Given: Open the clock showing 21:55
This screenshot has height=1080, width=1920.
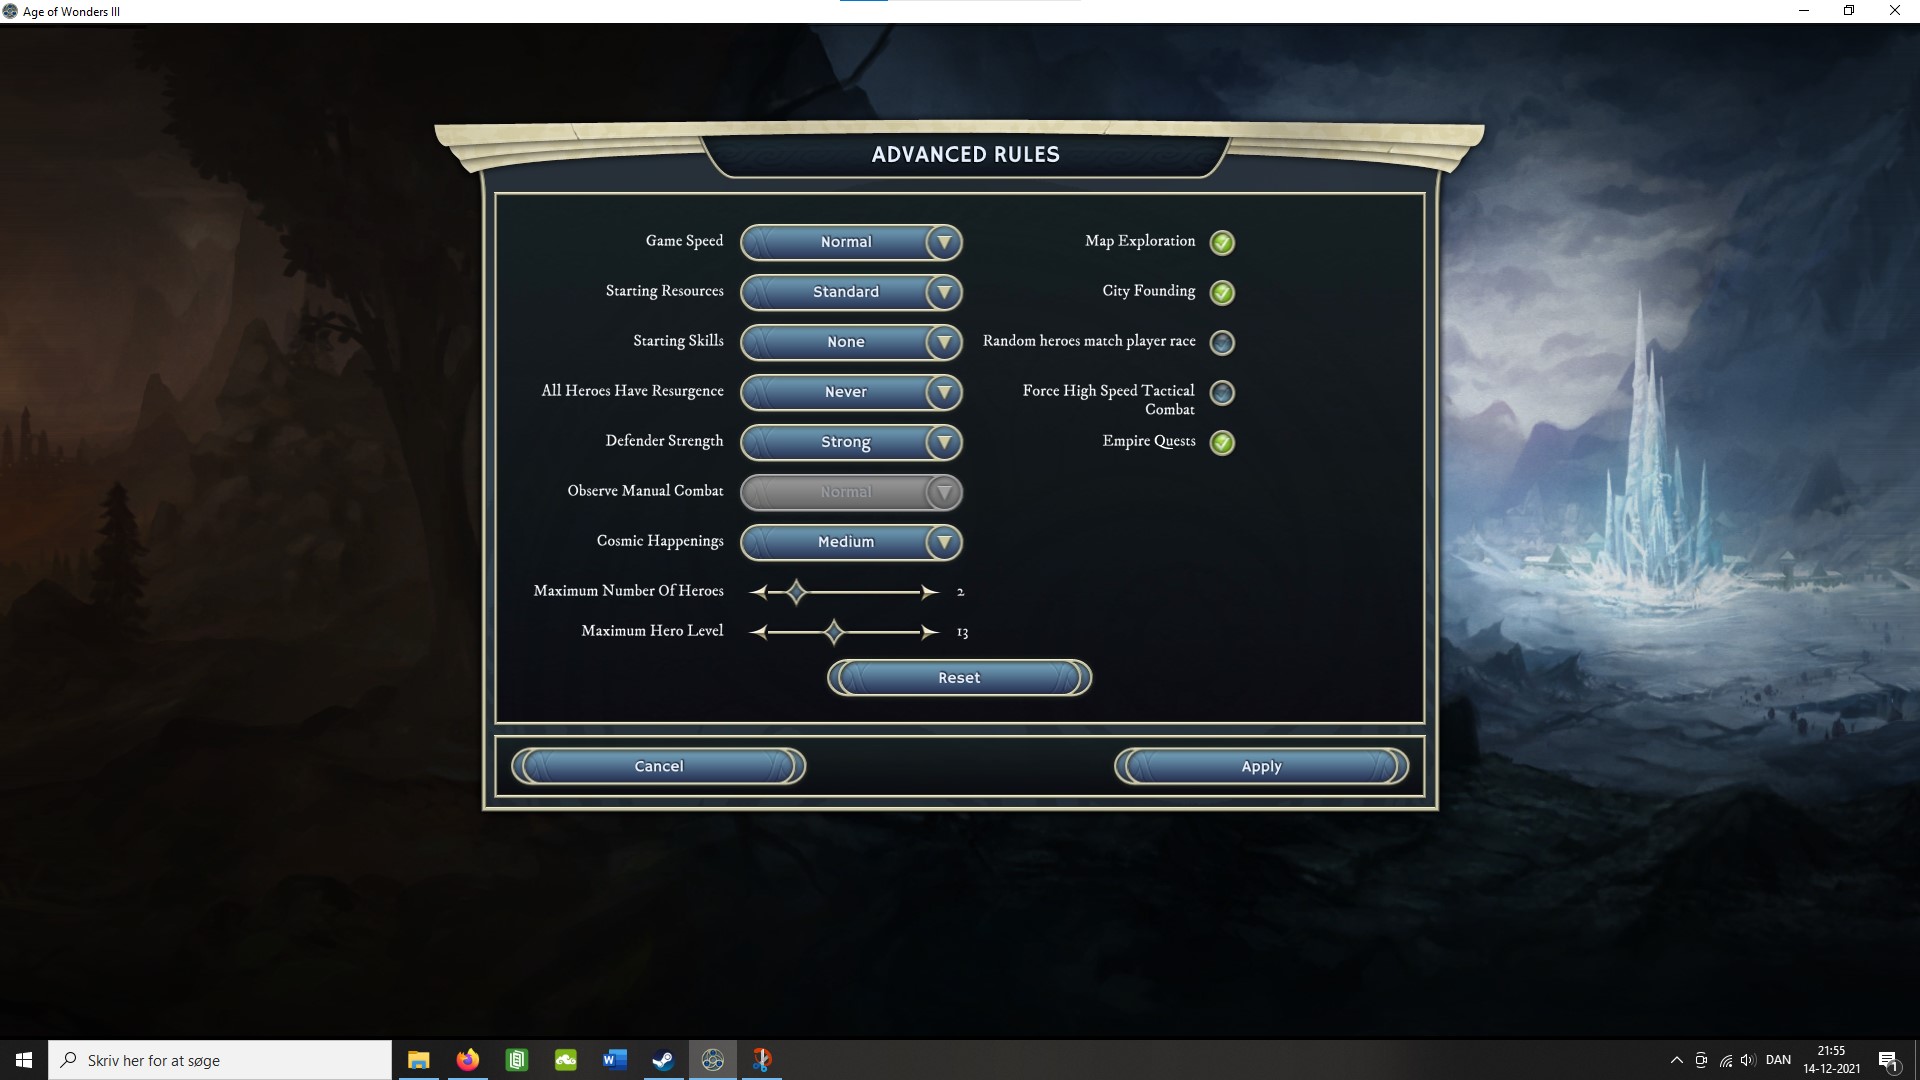Looking at the screenshot, I should point(1831,1060).
